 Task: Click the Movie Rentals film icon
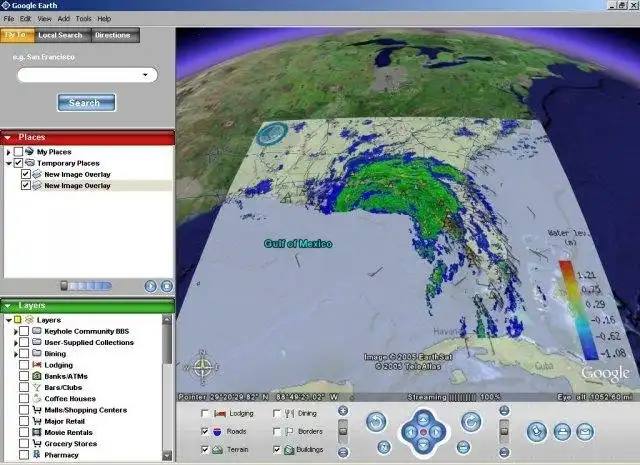[x=37, y=432]
